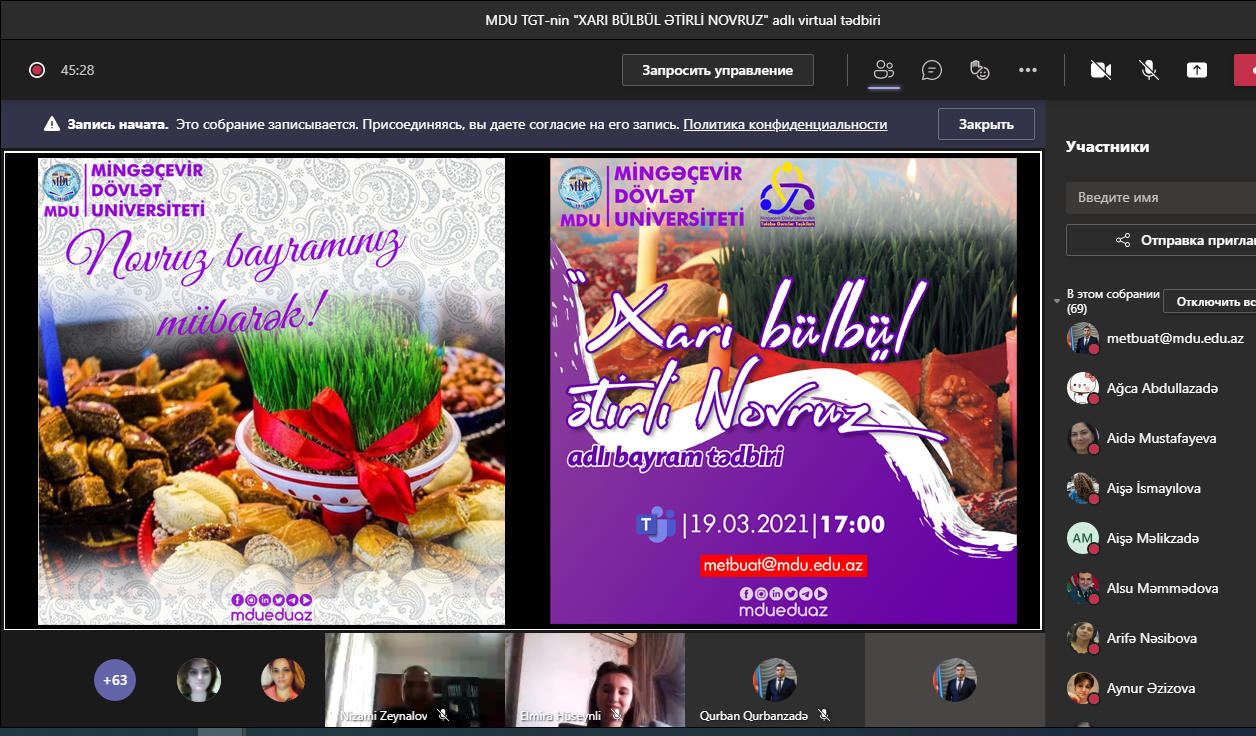
Task: Select Alsu Məmmədova in the participant list
Action: coord(1147,588)
